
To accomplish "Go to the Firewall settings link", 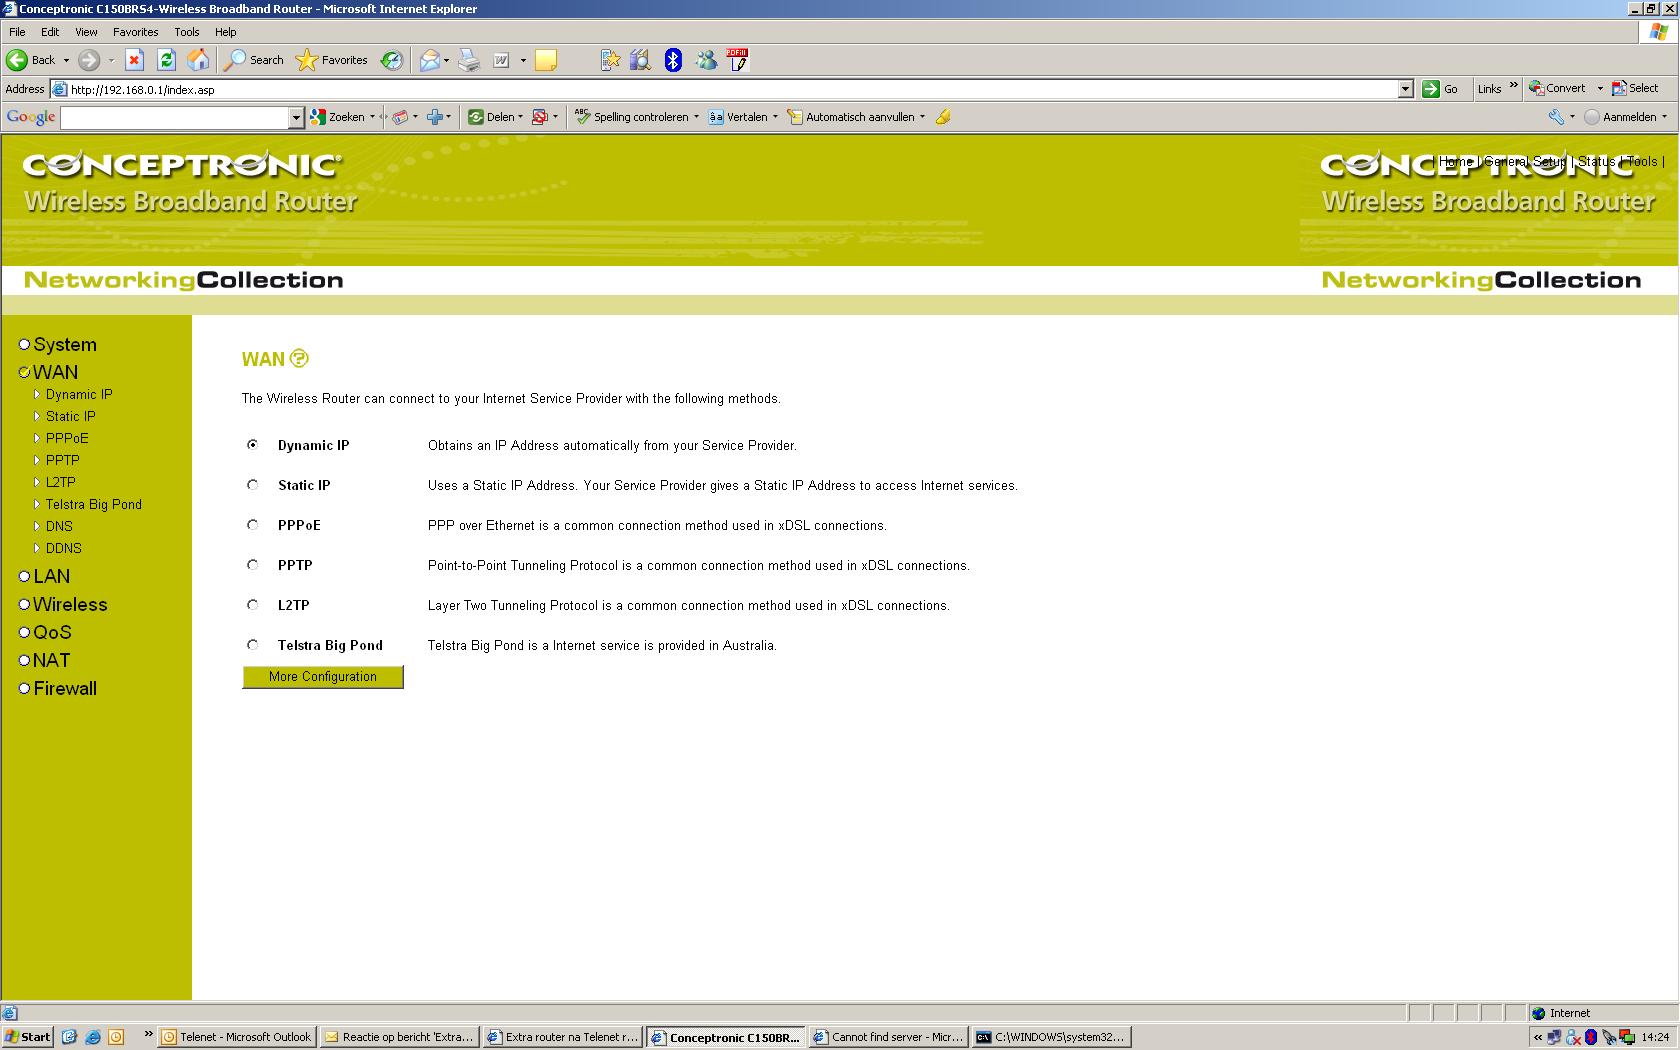I will (x=65, y=688).
